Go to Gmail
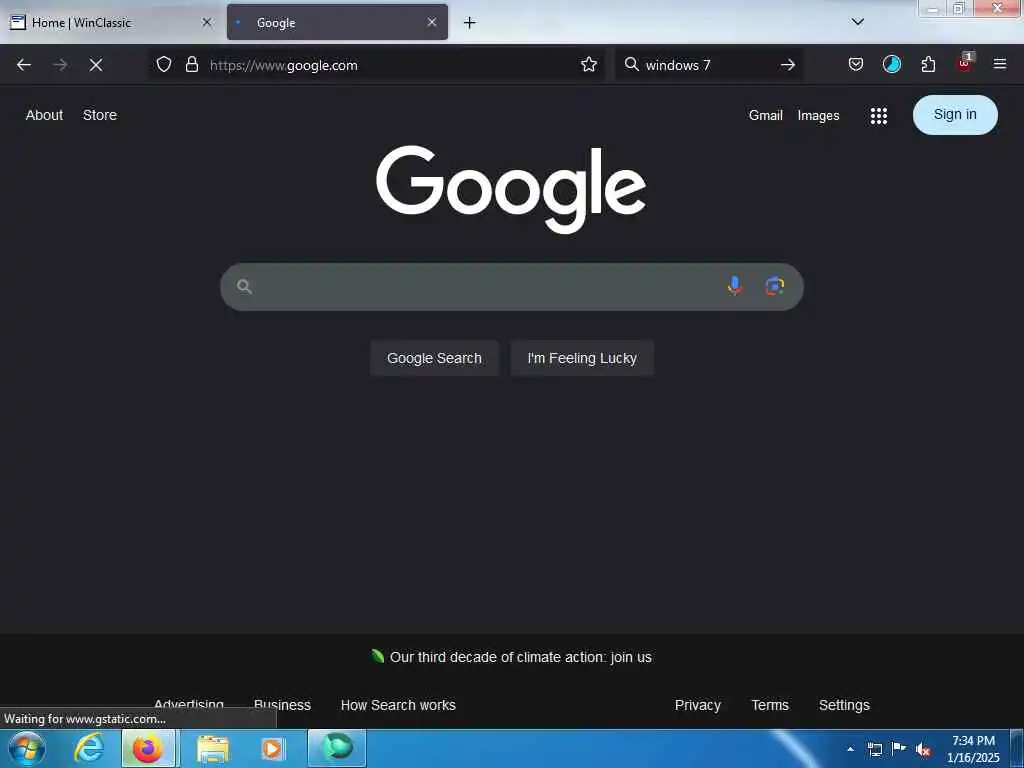This screenshot has width=1024, height=768. click(x=765, y=116)
